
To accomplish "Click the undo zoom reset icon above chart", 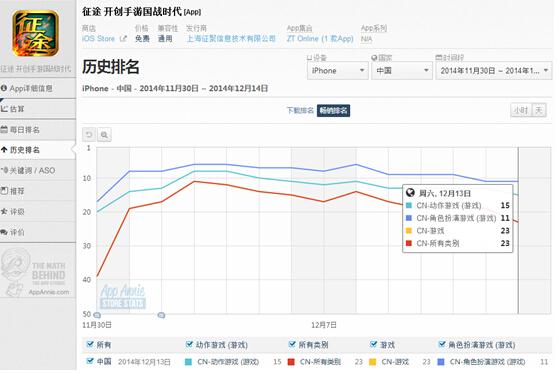I will click(x=89, y=135).
